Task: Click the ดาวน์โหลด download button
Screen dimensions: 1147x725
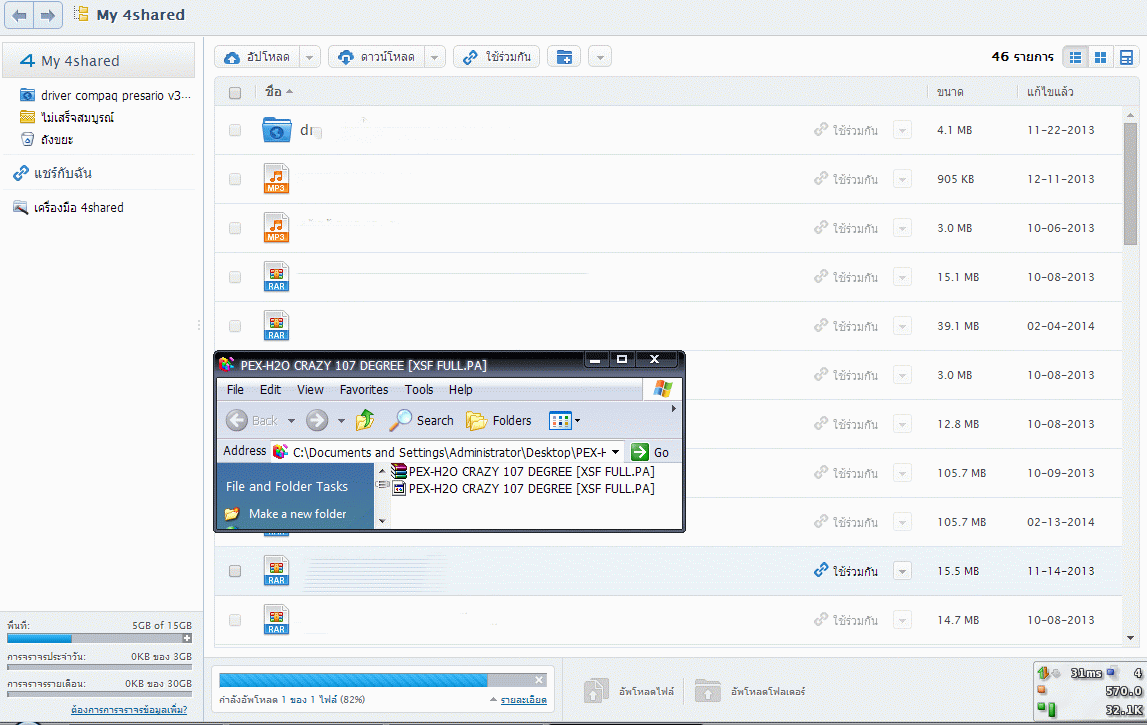Action: click(x=377, y=57)
